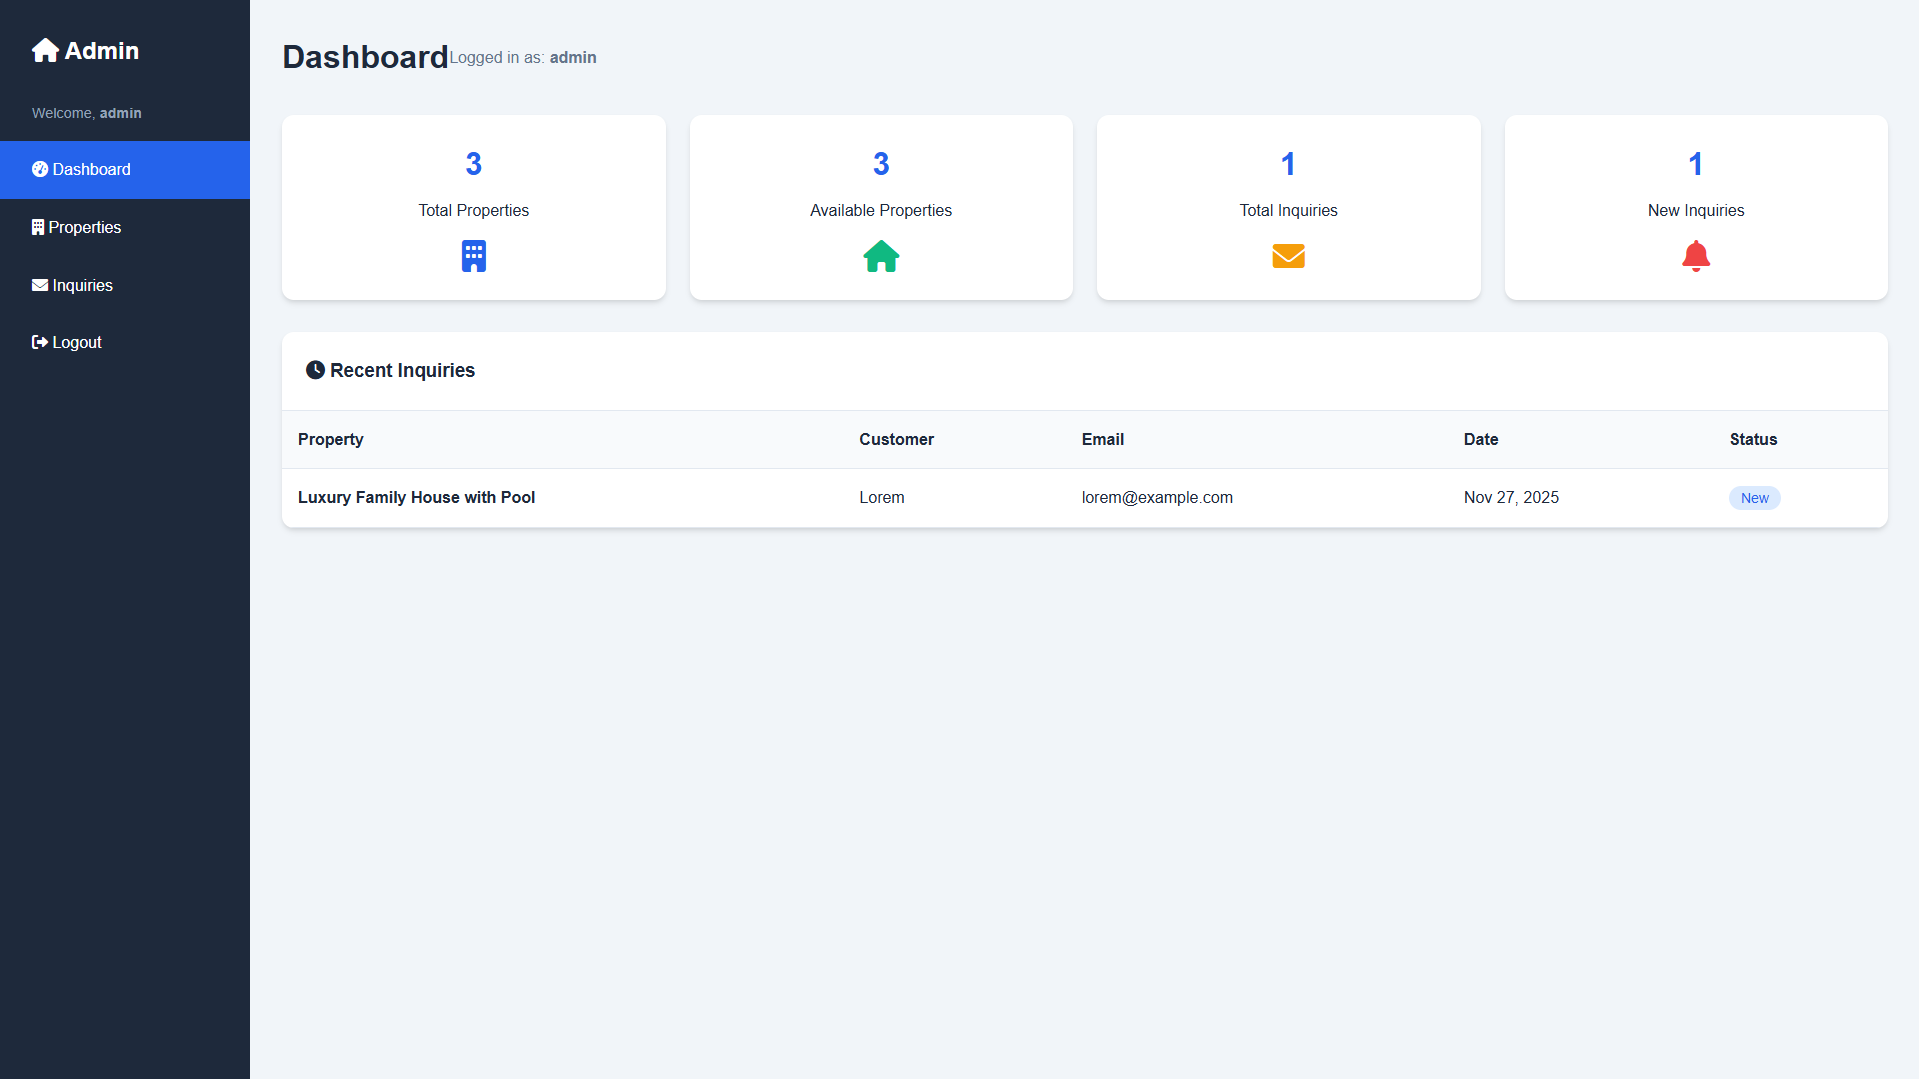
Task: Click the Admin home logo icon
Action: 45,51
